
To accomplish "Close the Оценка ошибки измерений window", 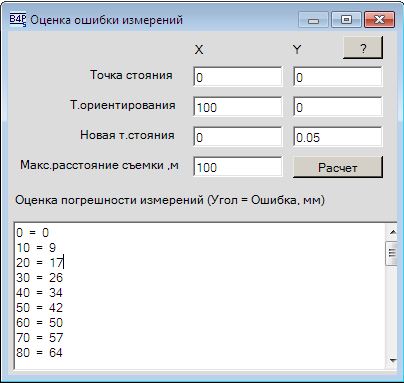I will [x=379, y=20].
